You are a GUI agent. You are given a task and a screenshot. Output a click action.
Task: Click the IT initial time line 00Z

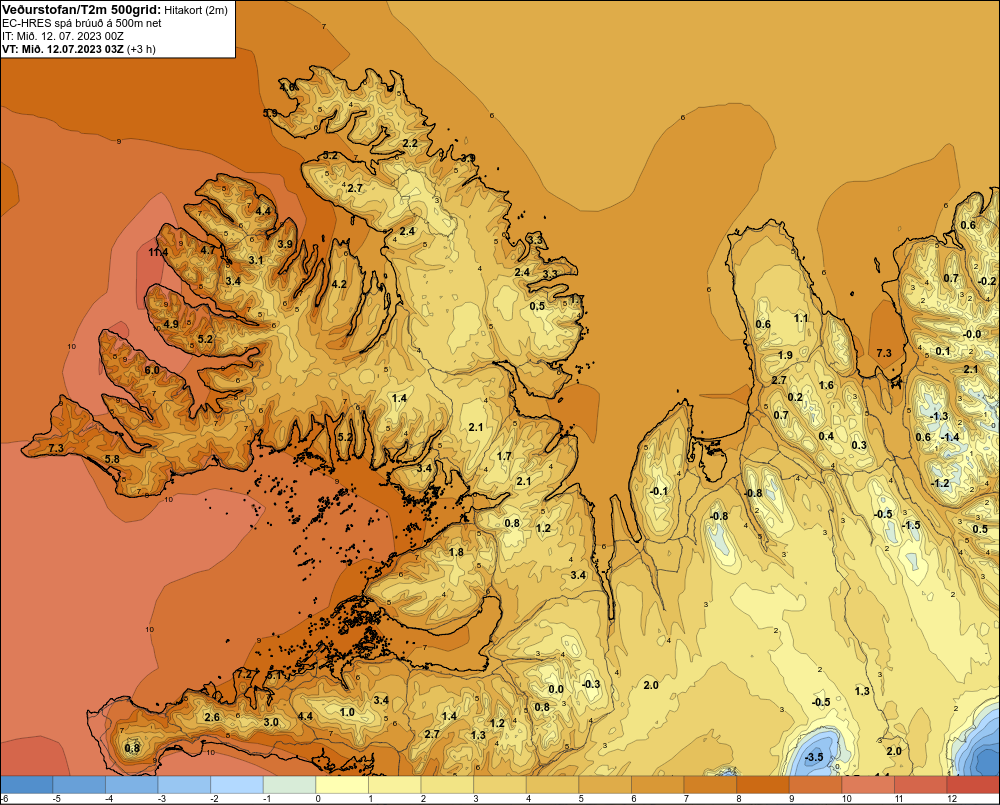pyautogui.click(x=62, y=36)
